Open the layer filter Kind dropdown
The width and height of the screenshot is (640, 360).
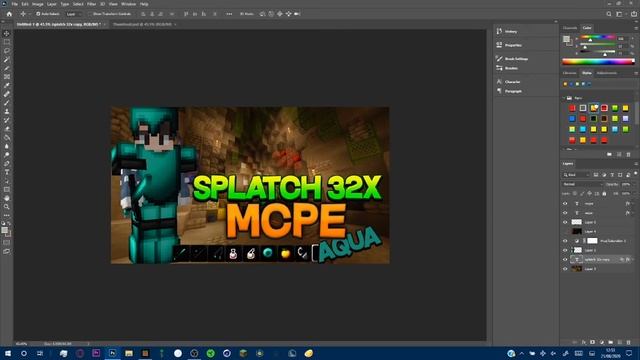[x=576, y=175]
